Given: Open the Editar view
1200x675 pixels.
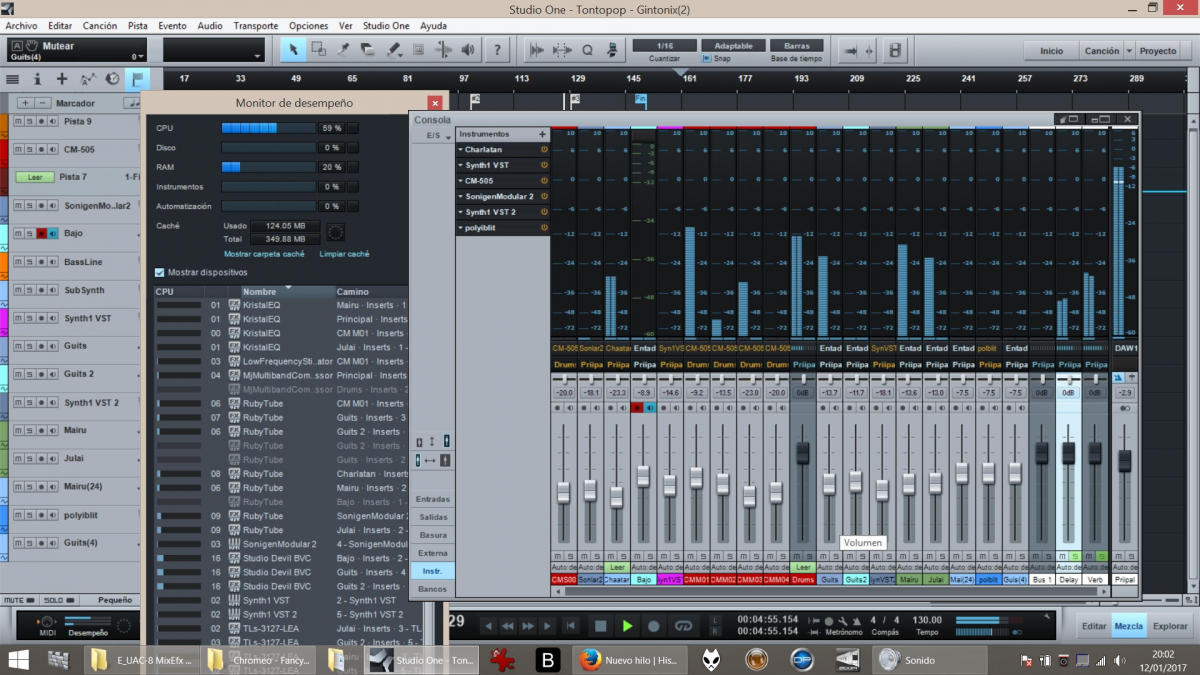Looking at the screenshot, I should tap(1094, 626).
